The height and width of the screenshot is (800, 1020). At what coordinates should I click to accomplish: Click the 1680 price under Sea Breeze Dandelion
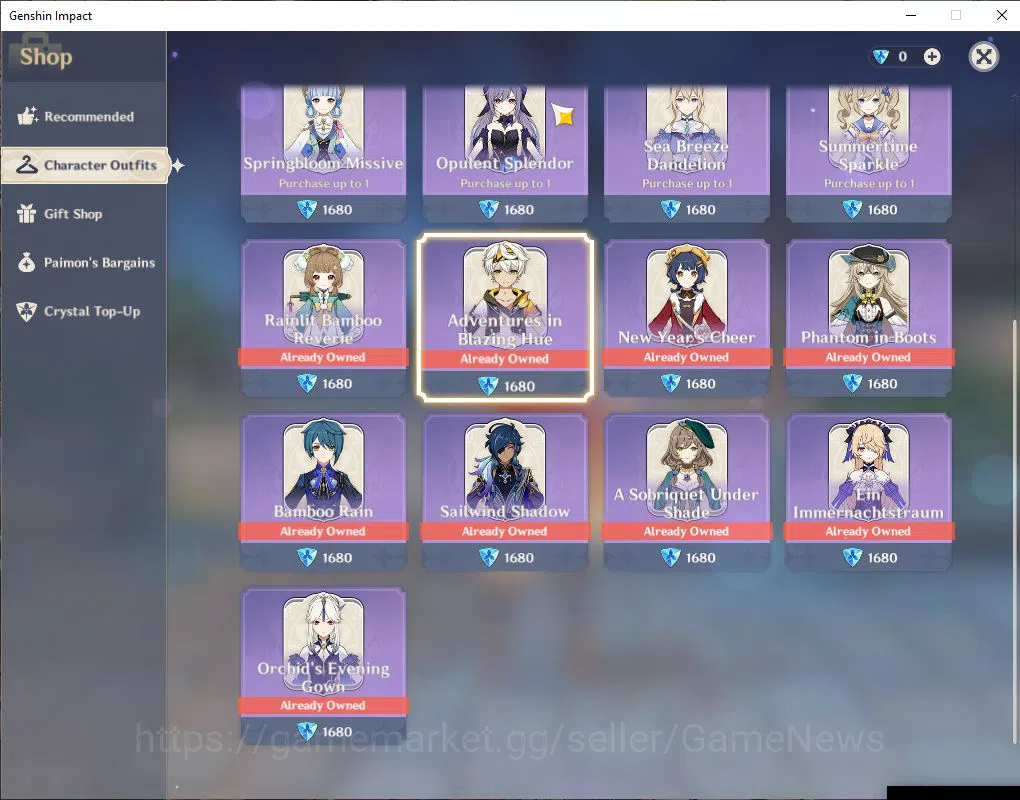(x=701, y=209)
